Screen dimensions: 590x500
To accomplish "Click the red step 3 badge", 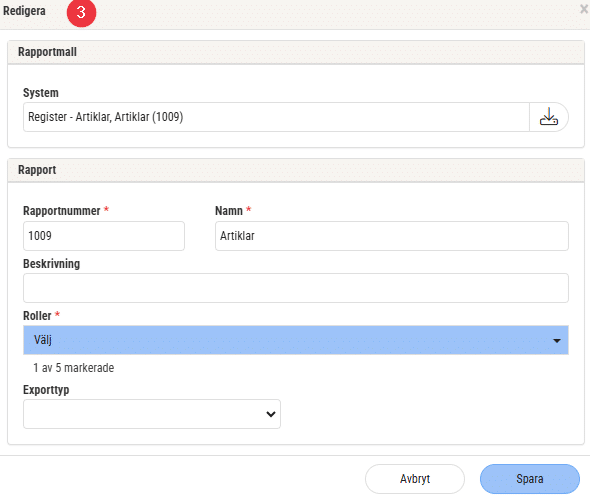I will (81, 12).
